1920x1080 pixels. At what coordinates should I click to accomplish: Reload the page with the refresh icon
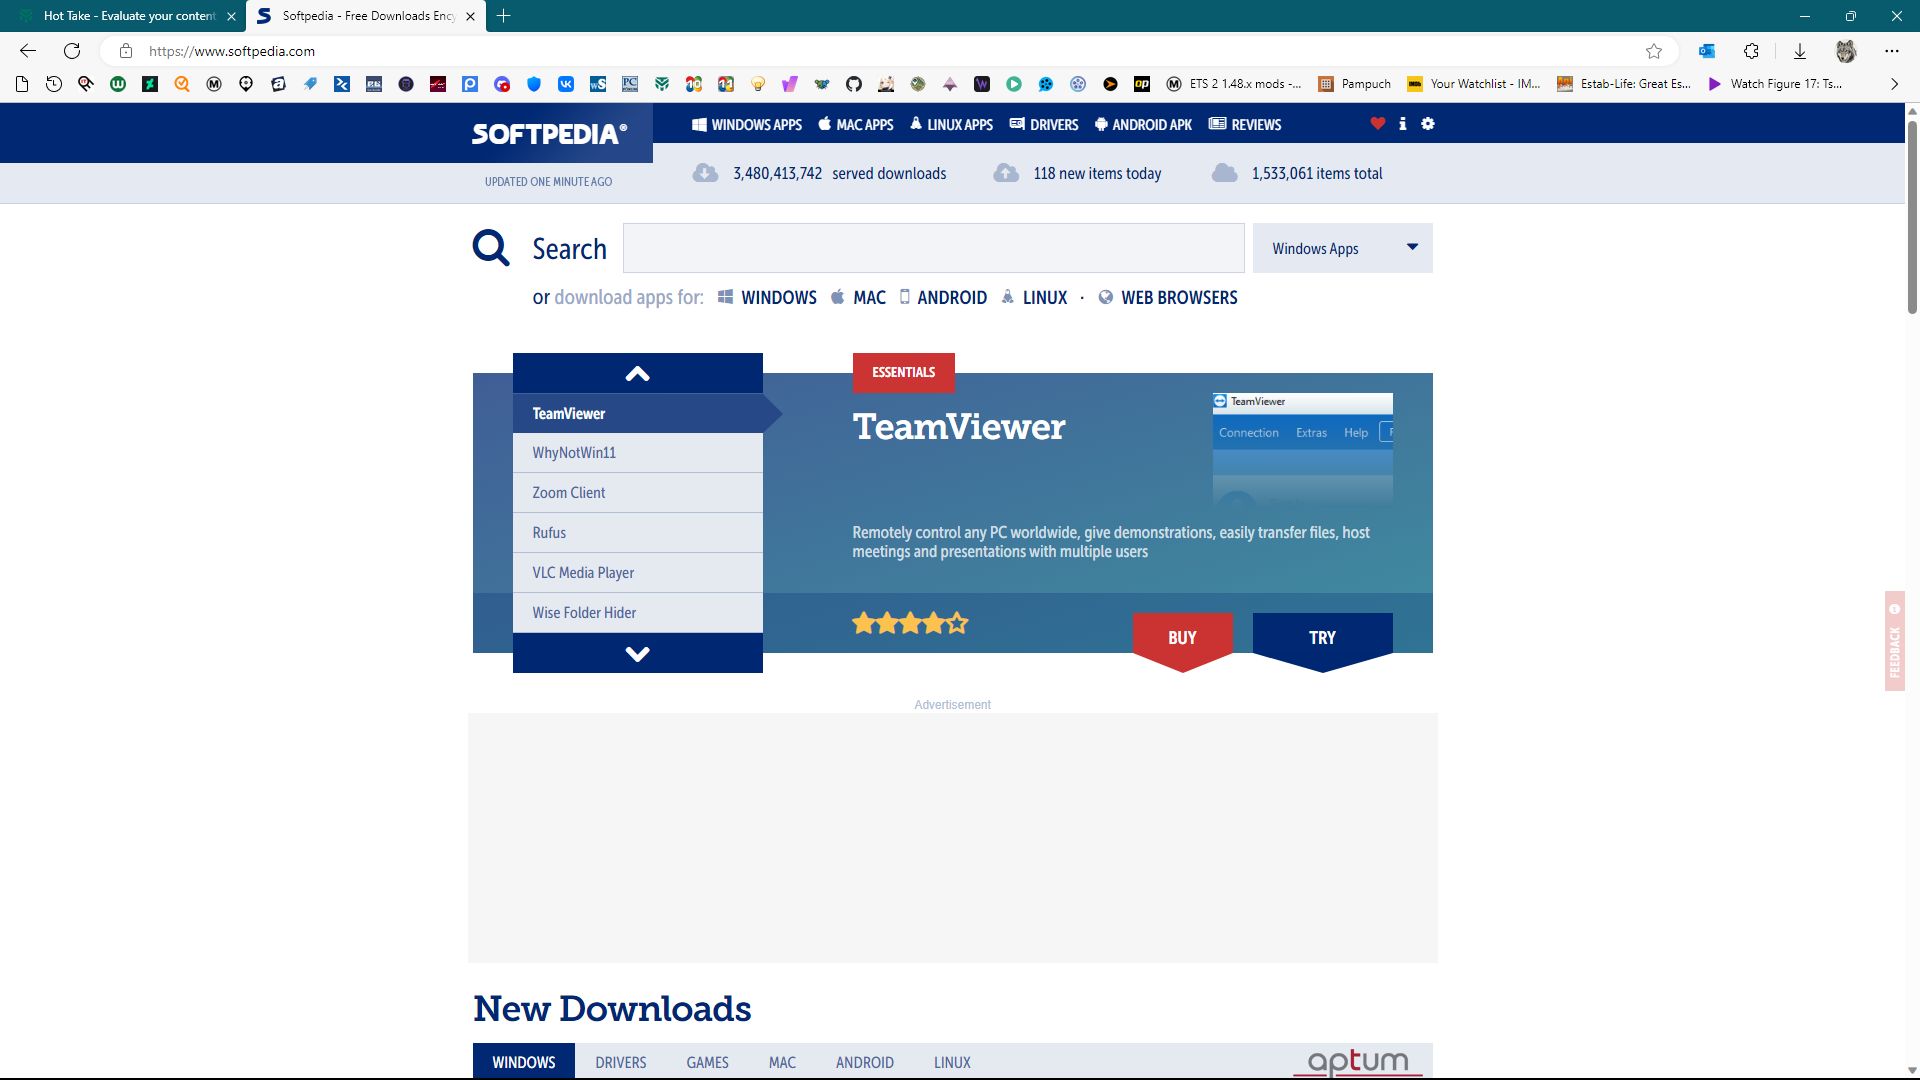[x=72, y=51]
